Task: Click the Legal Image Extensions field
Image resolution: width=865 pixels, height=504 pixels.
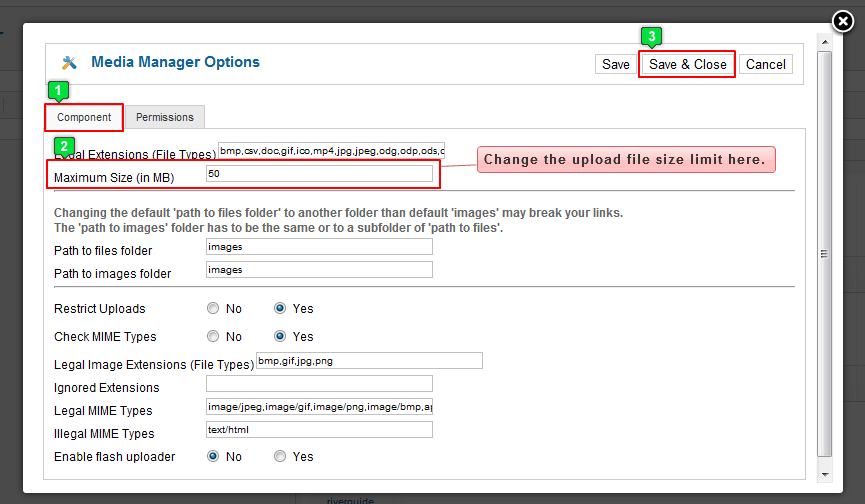Action: 369,361
